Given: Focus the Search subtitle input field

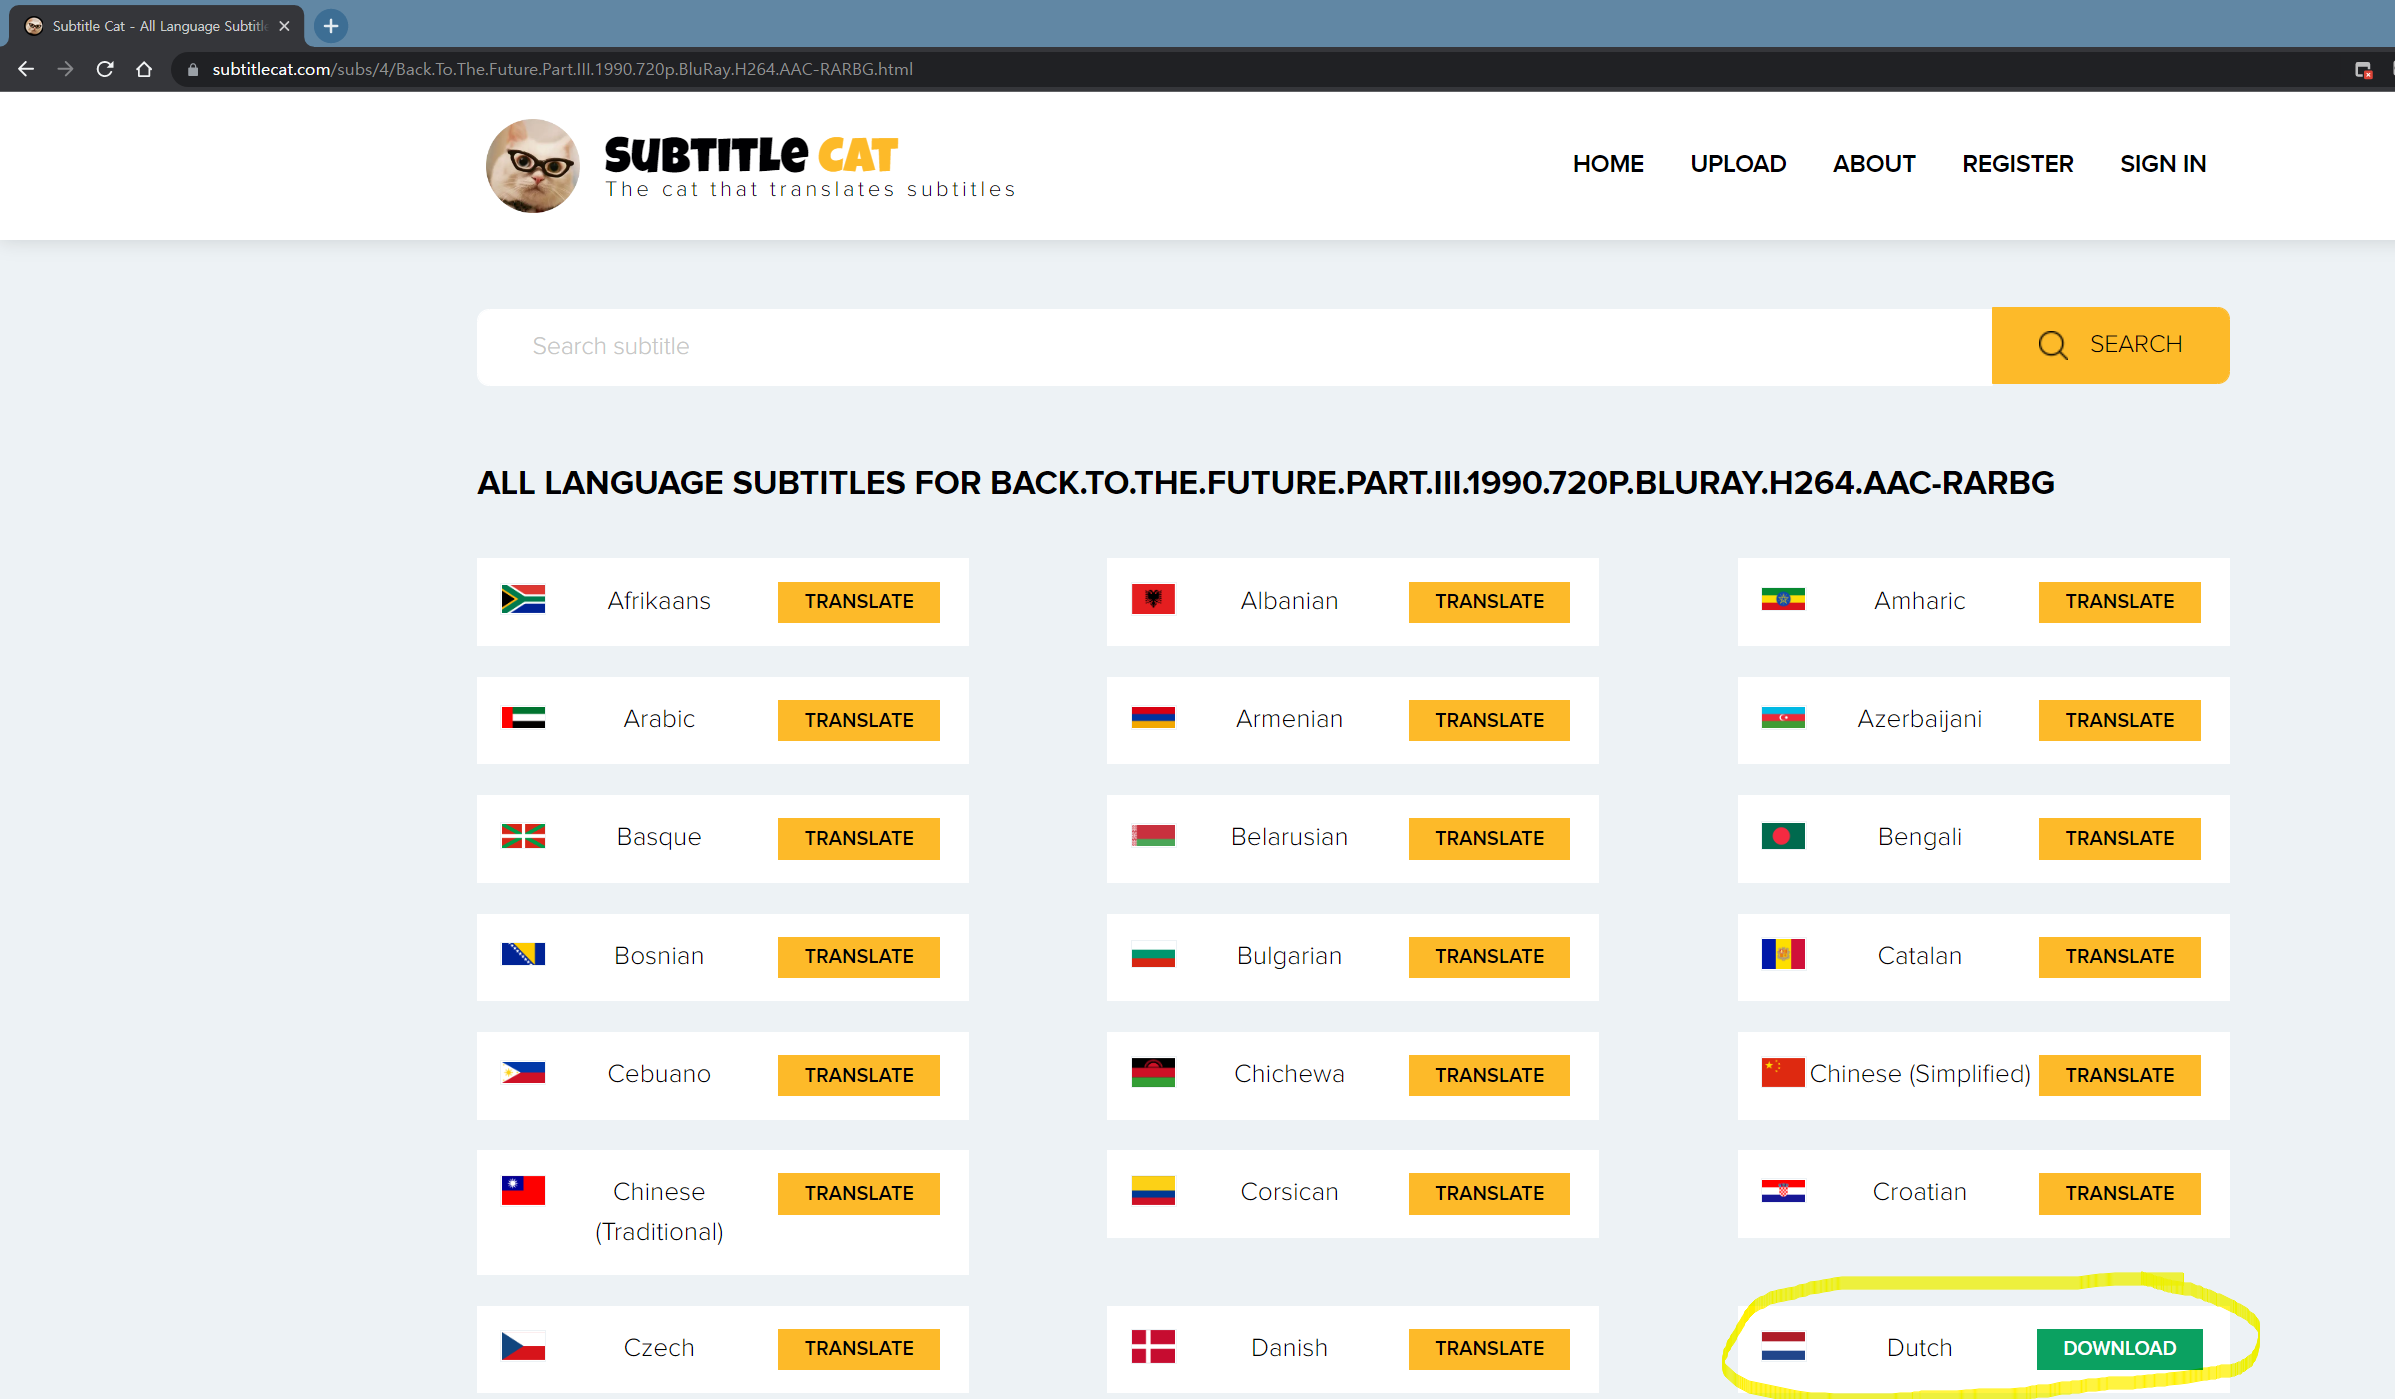Looking at the screenshot, I should (x=1234, y=346).
